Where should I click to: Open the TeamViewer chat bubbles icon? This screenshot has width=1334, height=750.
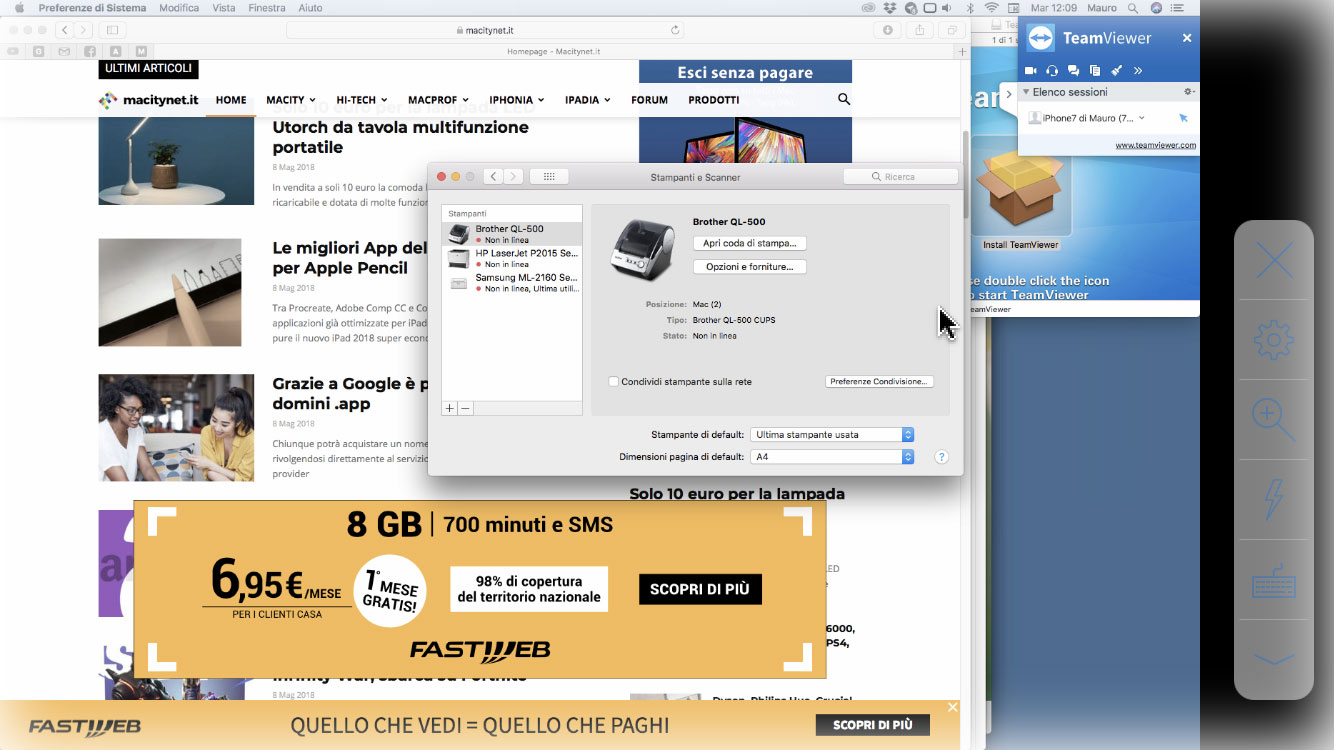coord(1073,70)
